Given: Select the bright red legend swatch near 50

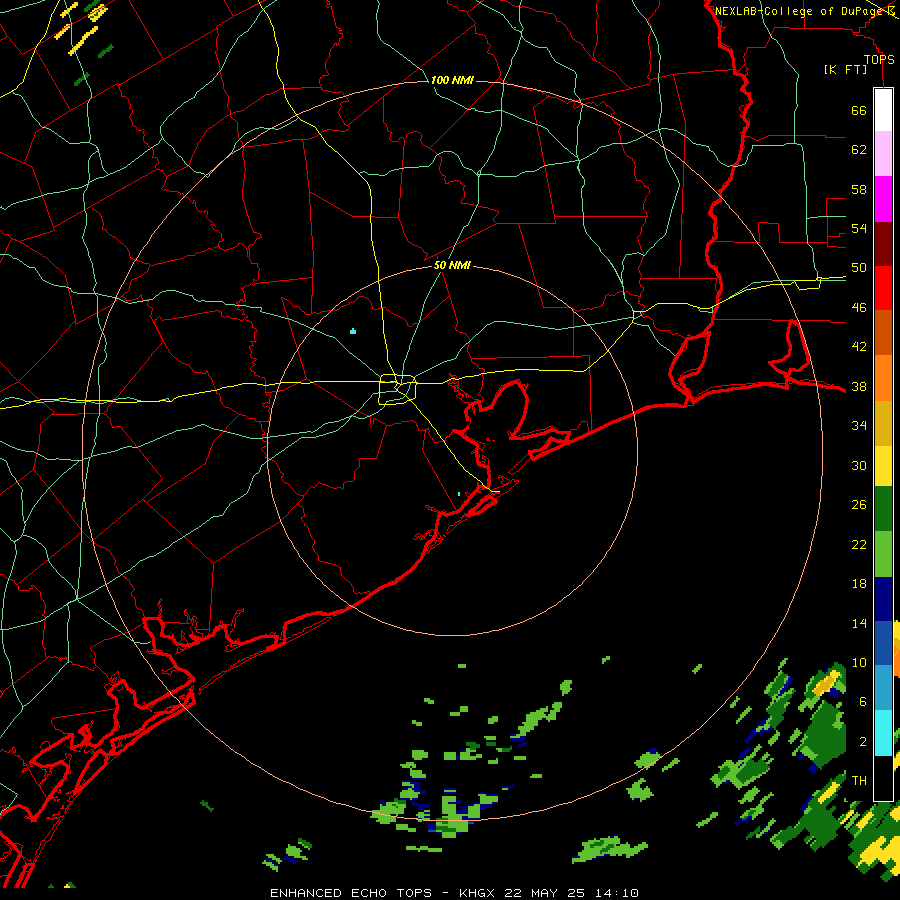Looking at the screenshot, I should point(883,288).
